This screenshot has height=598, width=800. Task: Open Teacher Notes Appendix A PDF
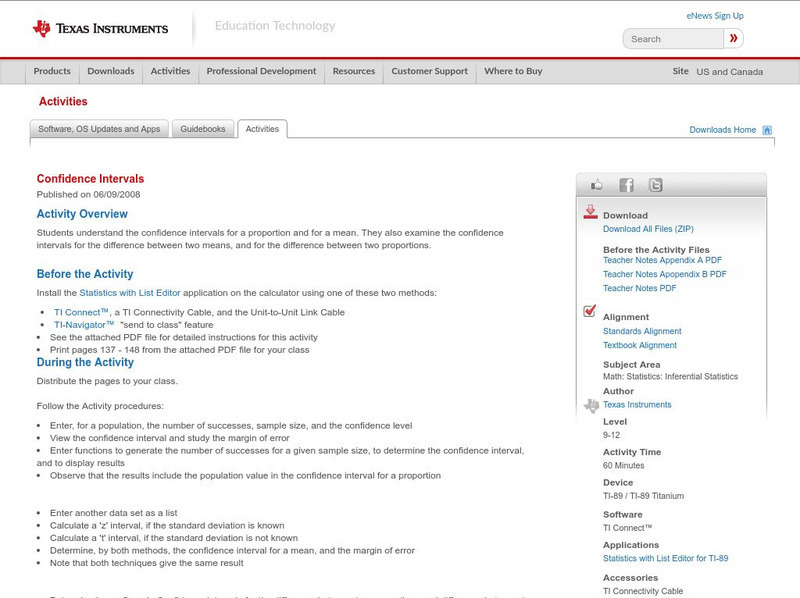click(x=662, y=260)
